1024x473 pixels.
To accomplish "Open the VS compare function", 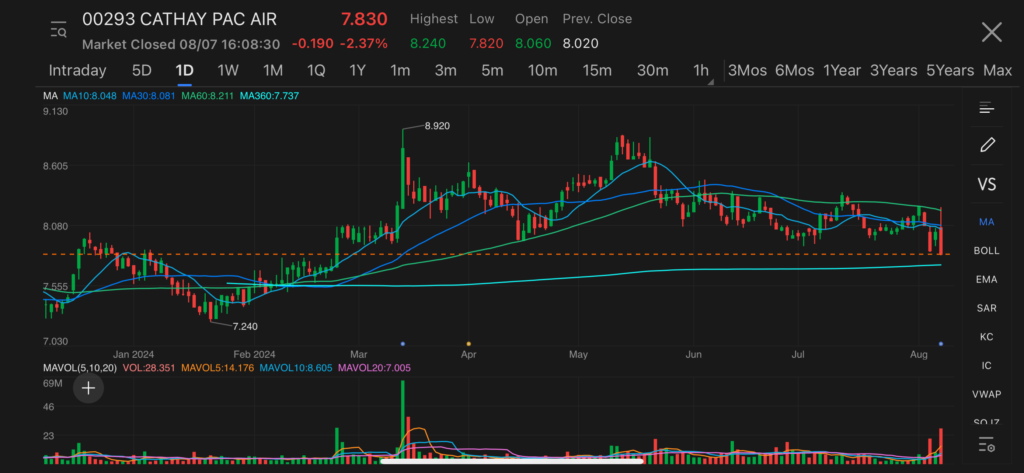I will click(987, 184).
